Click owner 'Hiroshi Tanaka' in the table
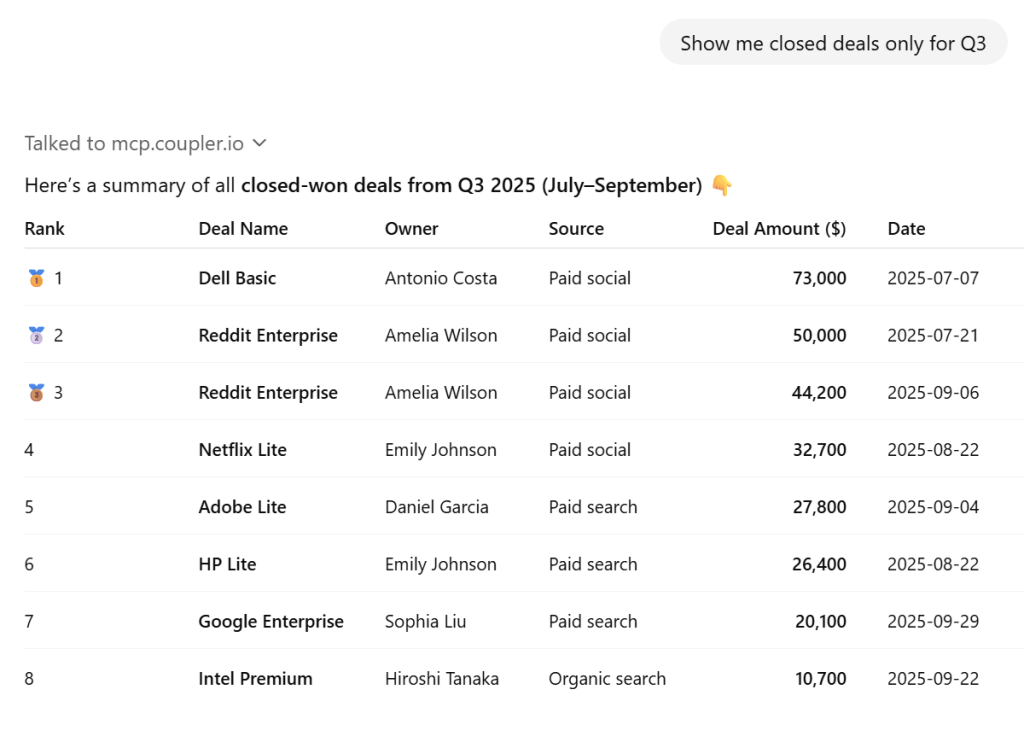 point(441,679)
